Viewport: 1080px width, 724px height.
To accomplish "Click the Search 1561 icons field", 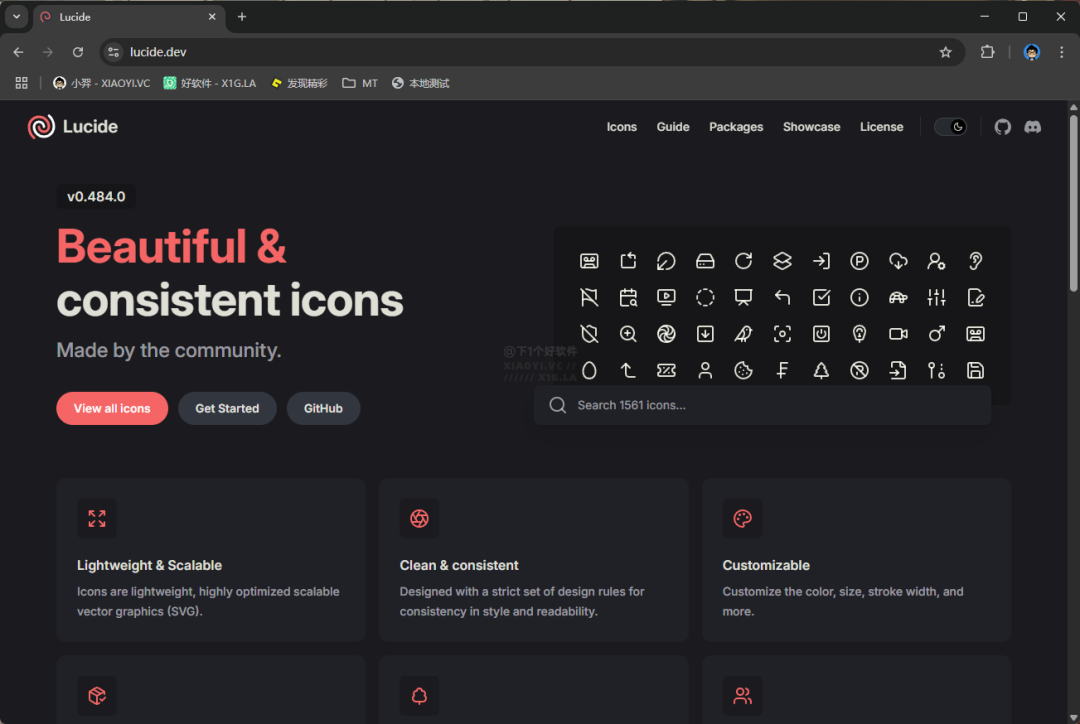I will [x=762, y=405].
